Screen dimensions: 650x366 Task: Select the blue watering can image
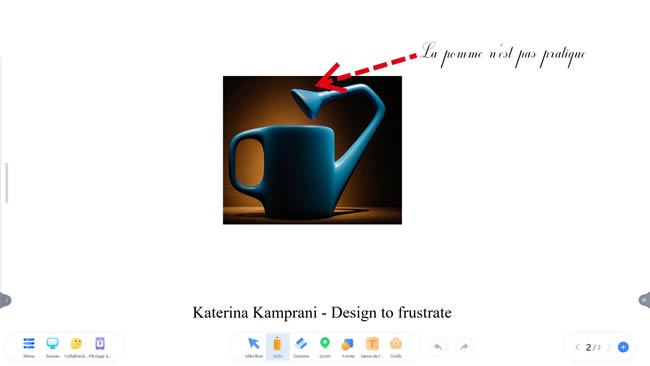coord(312,150)
